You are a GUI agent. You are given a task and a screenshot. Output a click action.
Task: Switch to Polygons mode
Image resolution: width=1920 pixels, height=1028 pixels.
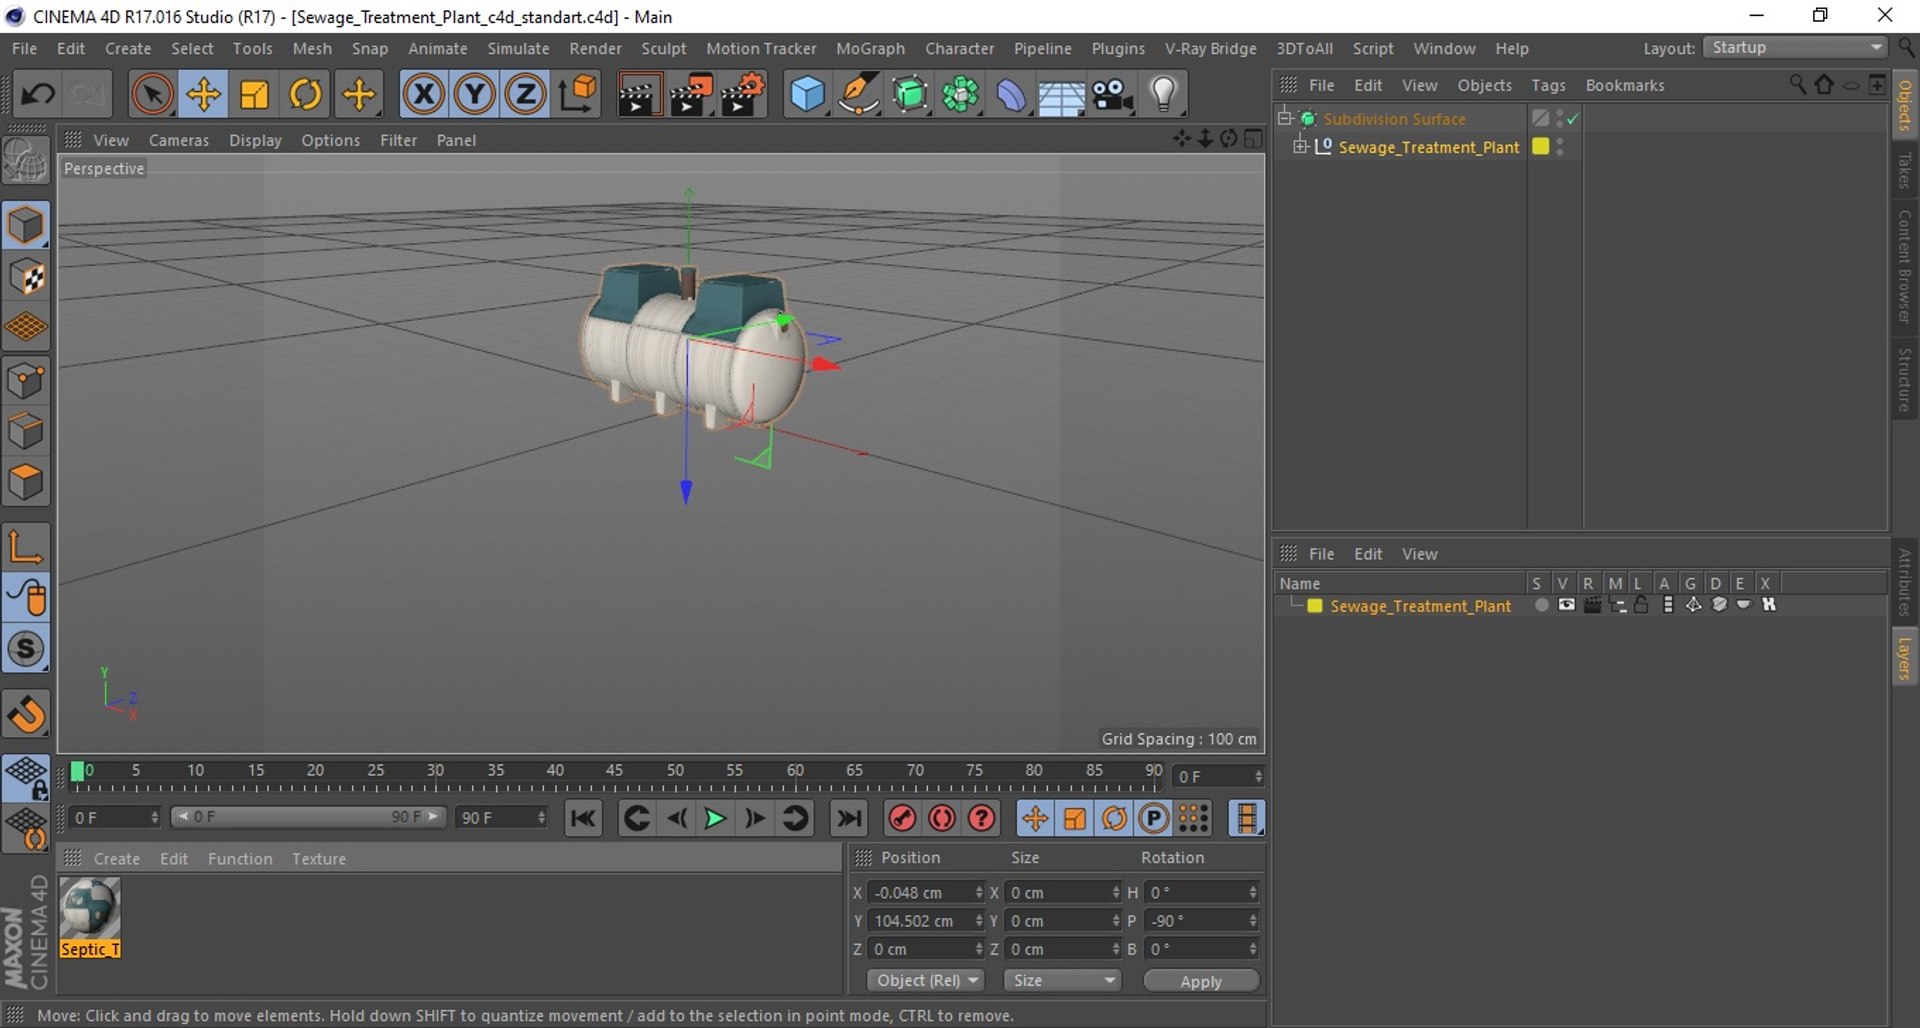pos(26,483)
